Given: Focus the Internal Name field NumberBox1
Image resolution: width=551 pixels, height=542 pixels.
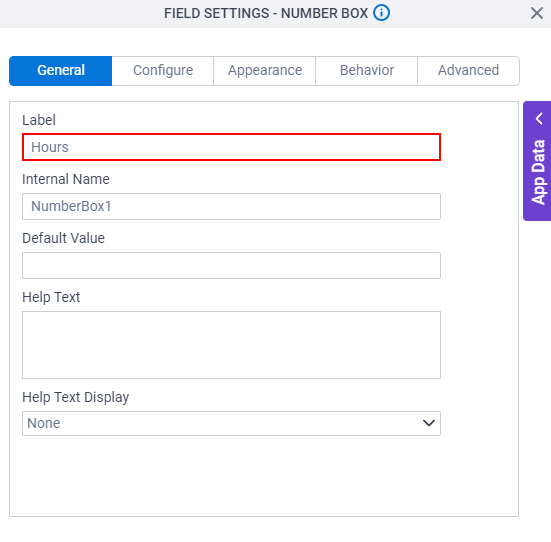Looking at the screenshot, I should click(x=231, y=206).
